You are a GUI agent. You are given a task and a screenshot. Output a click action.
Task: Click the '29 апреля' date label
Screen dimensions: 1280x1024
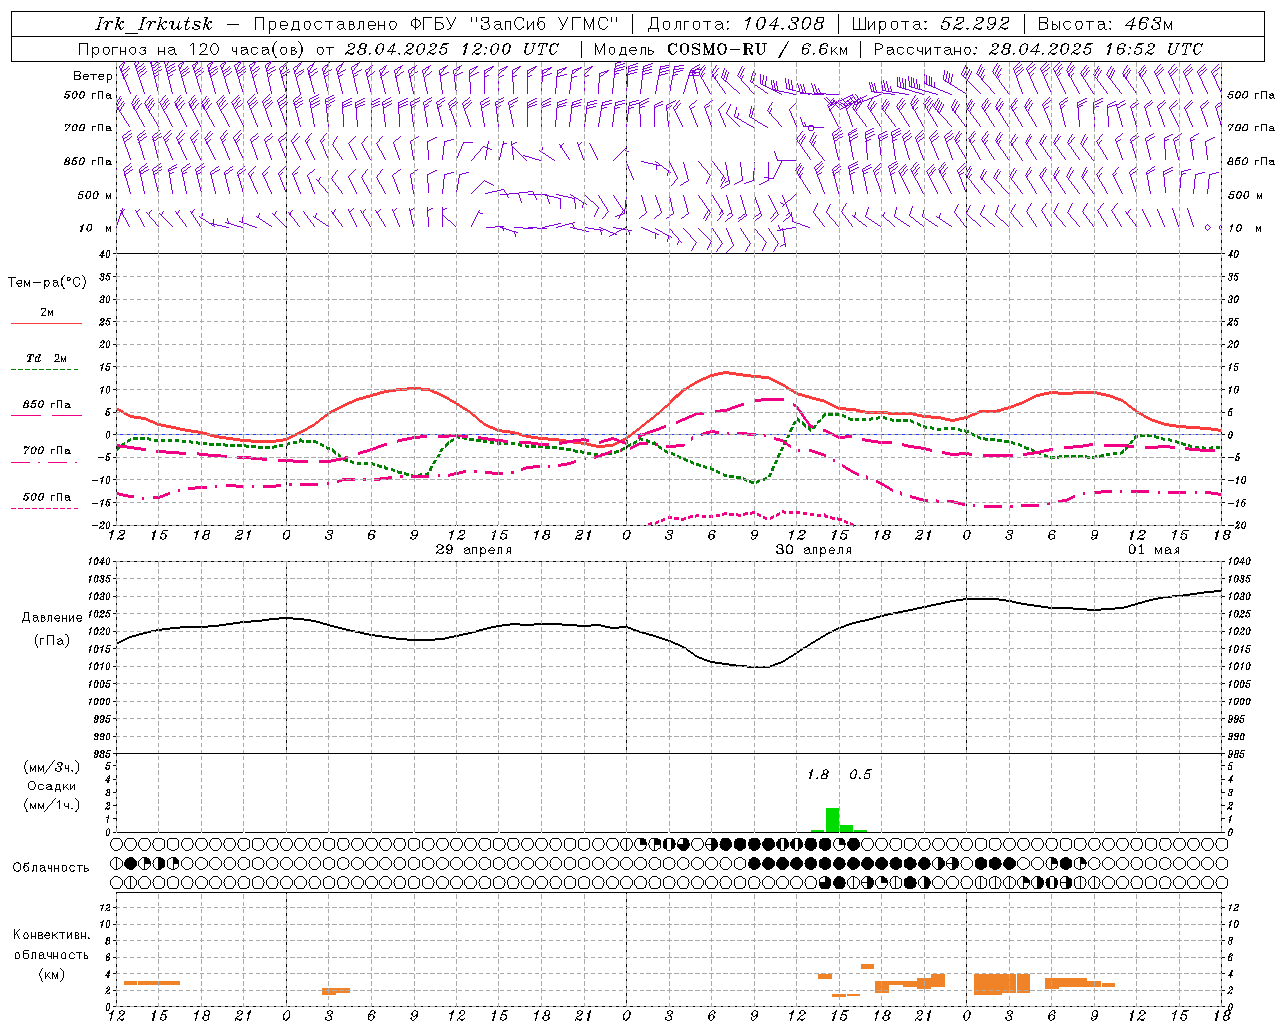474,550
